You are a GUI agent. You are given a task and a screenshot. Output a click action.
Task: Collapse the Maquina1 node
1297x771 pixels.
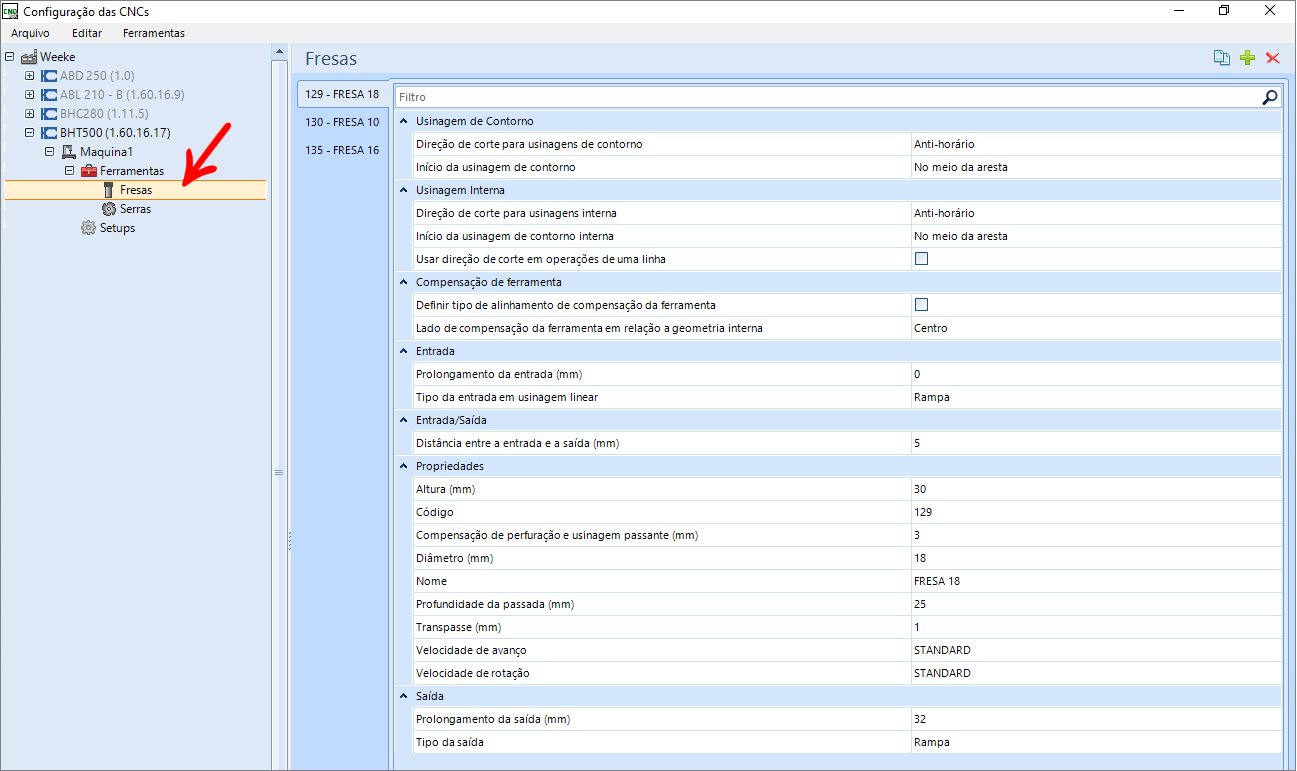50,152
